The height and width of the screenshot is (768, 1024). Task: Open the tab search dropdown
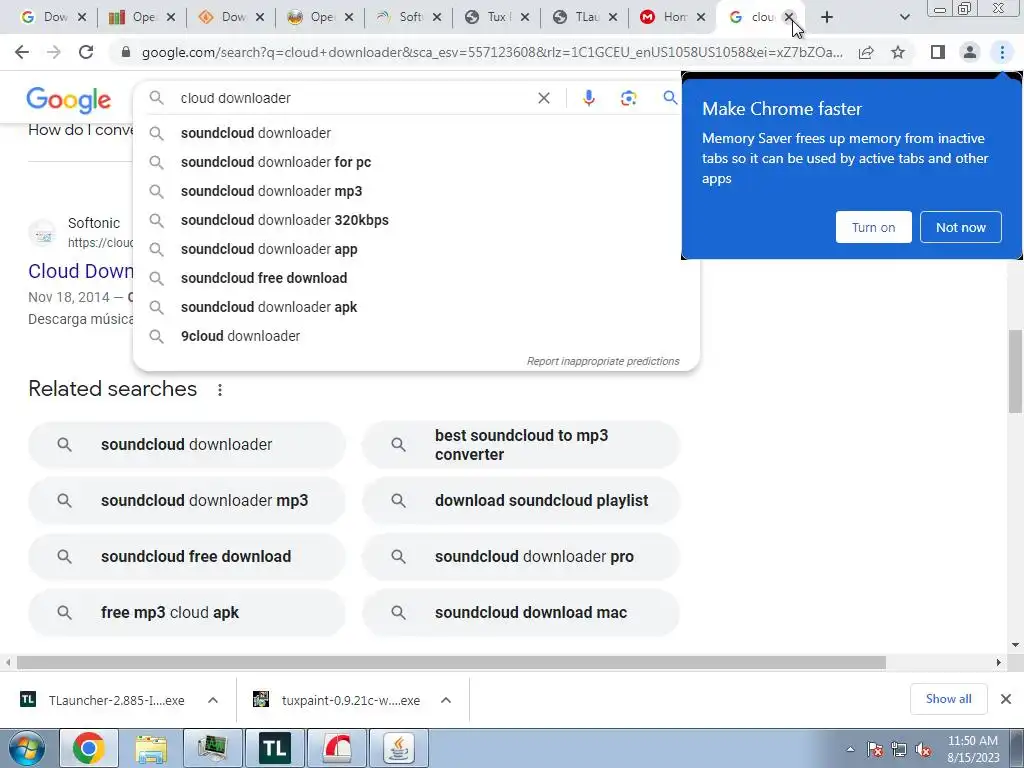[x=904, y=17]
